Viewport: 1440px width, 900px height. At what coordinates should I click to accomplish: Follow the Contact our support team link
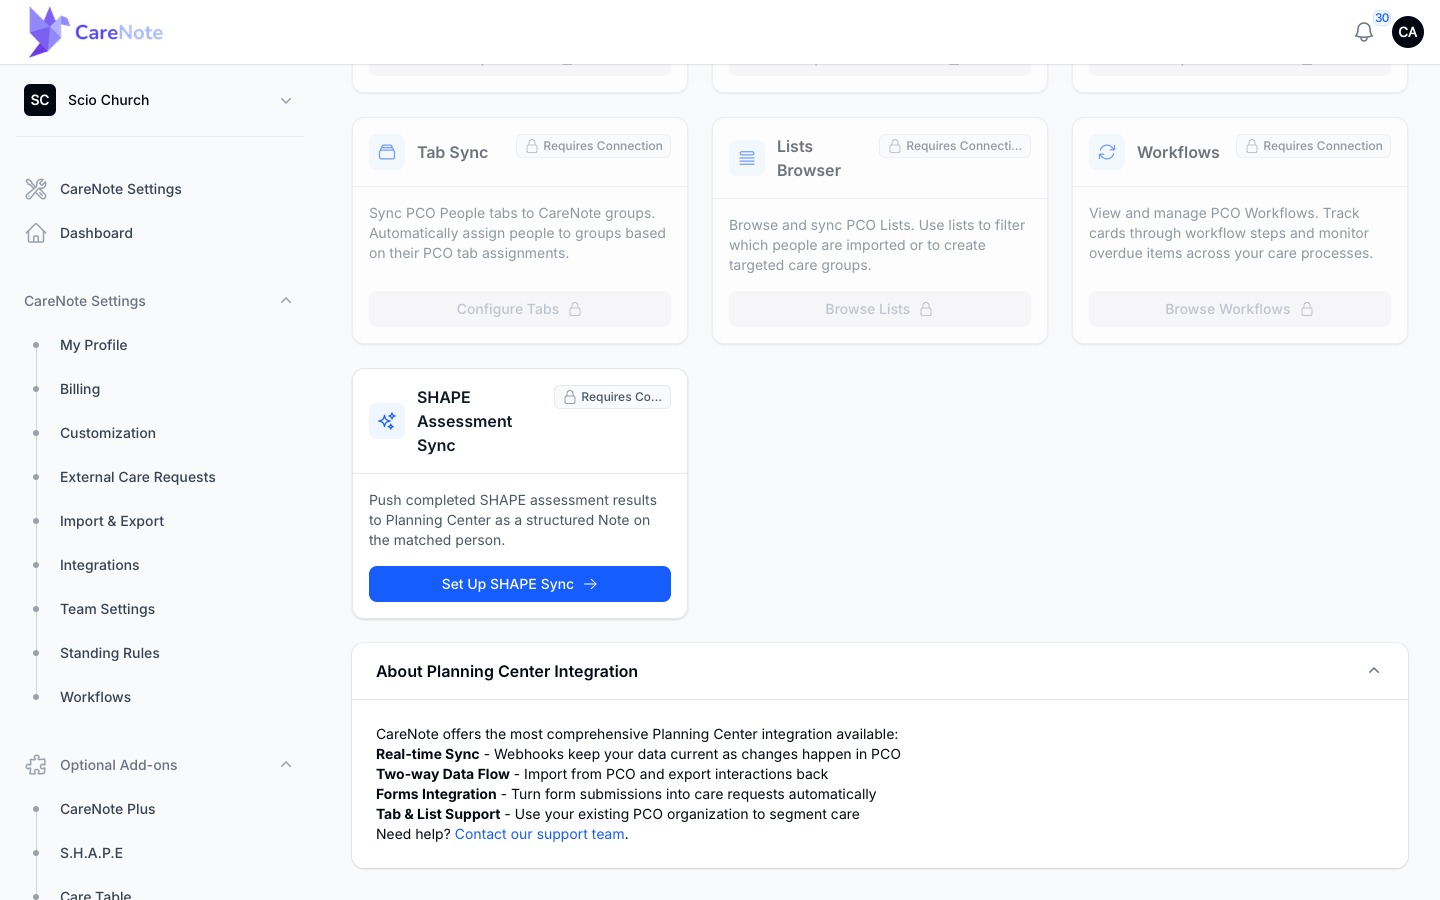[540, 834]
